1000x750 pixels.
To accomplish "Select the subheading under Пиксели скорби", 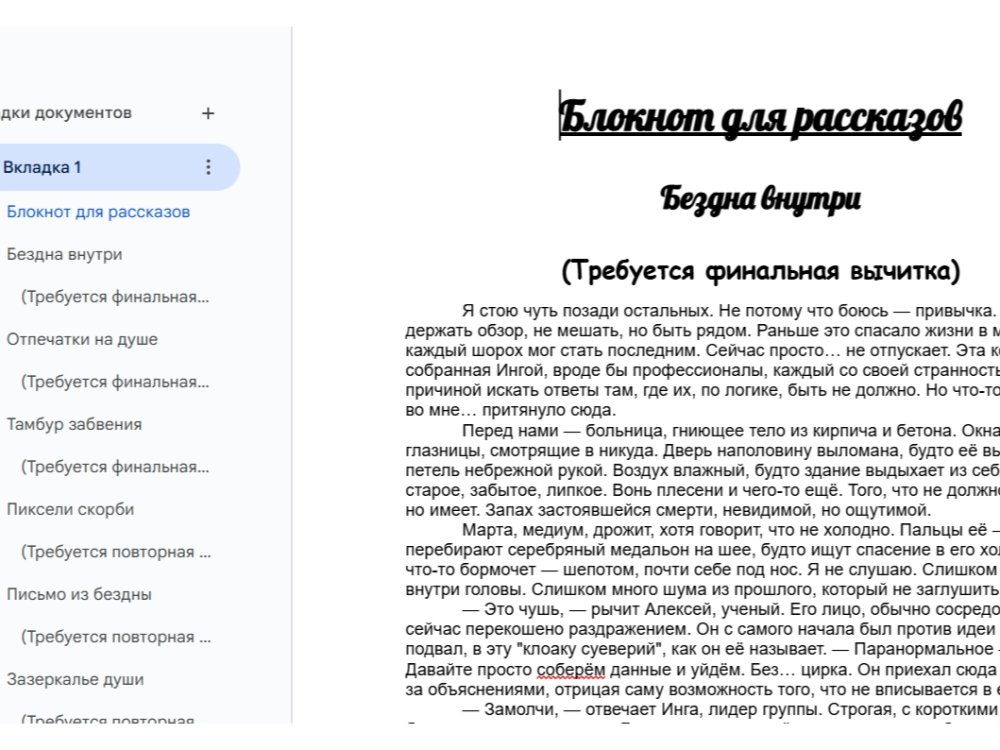I will [115, 552].
